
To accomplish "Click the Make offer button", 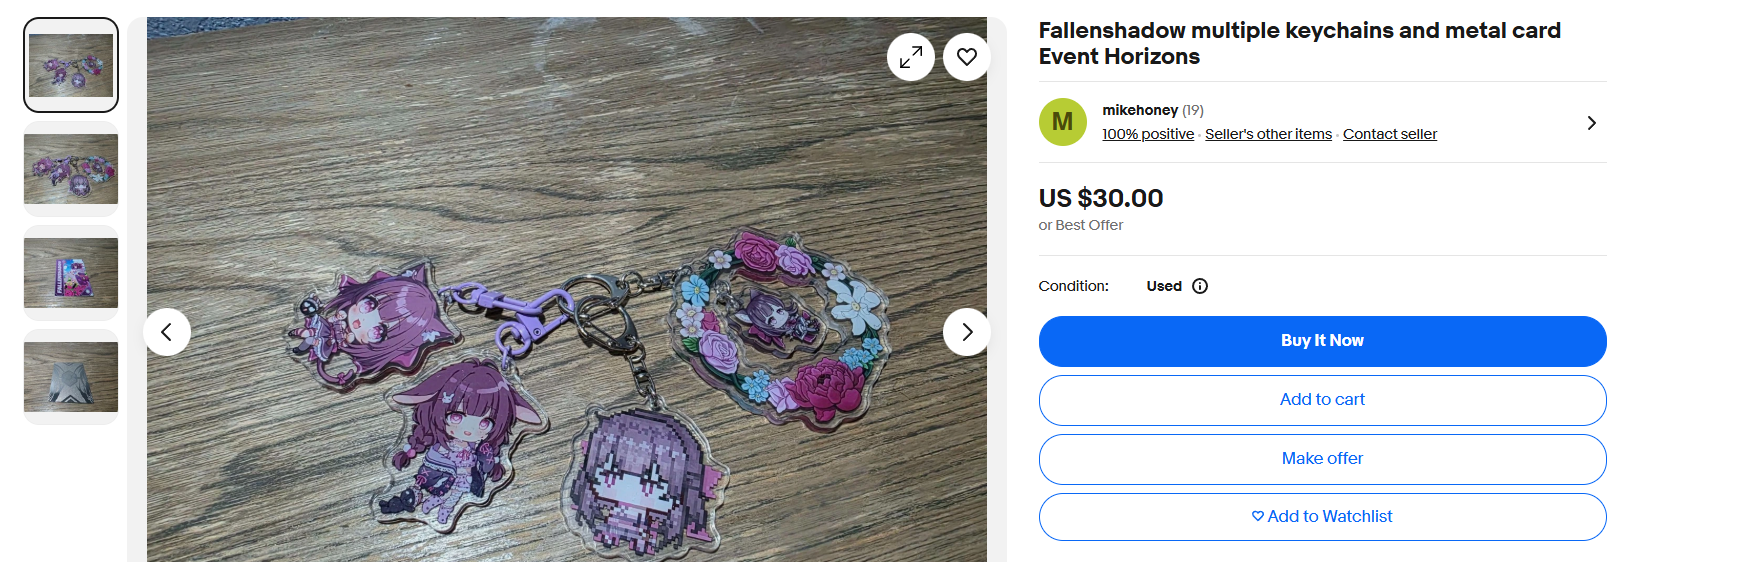I will coord(1322,459).
